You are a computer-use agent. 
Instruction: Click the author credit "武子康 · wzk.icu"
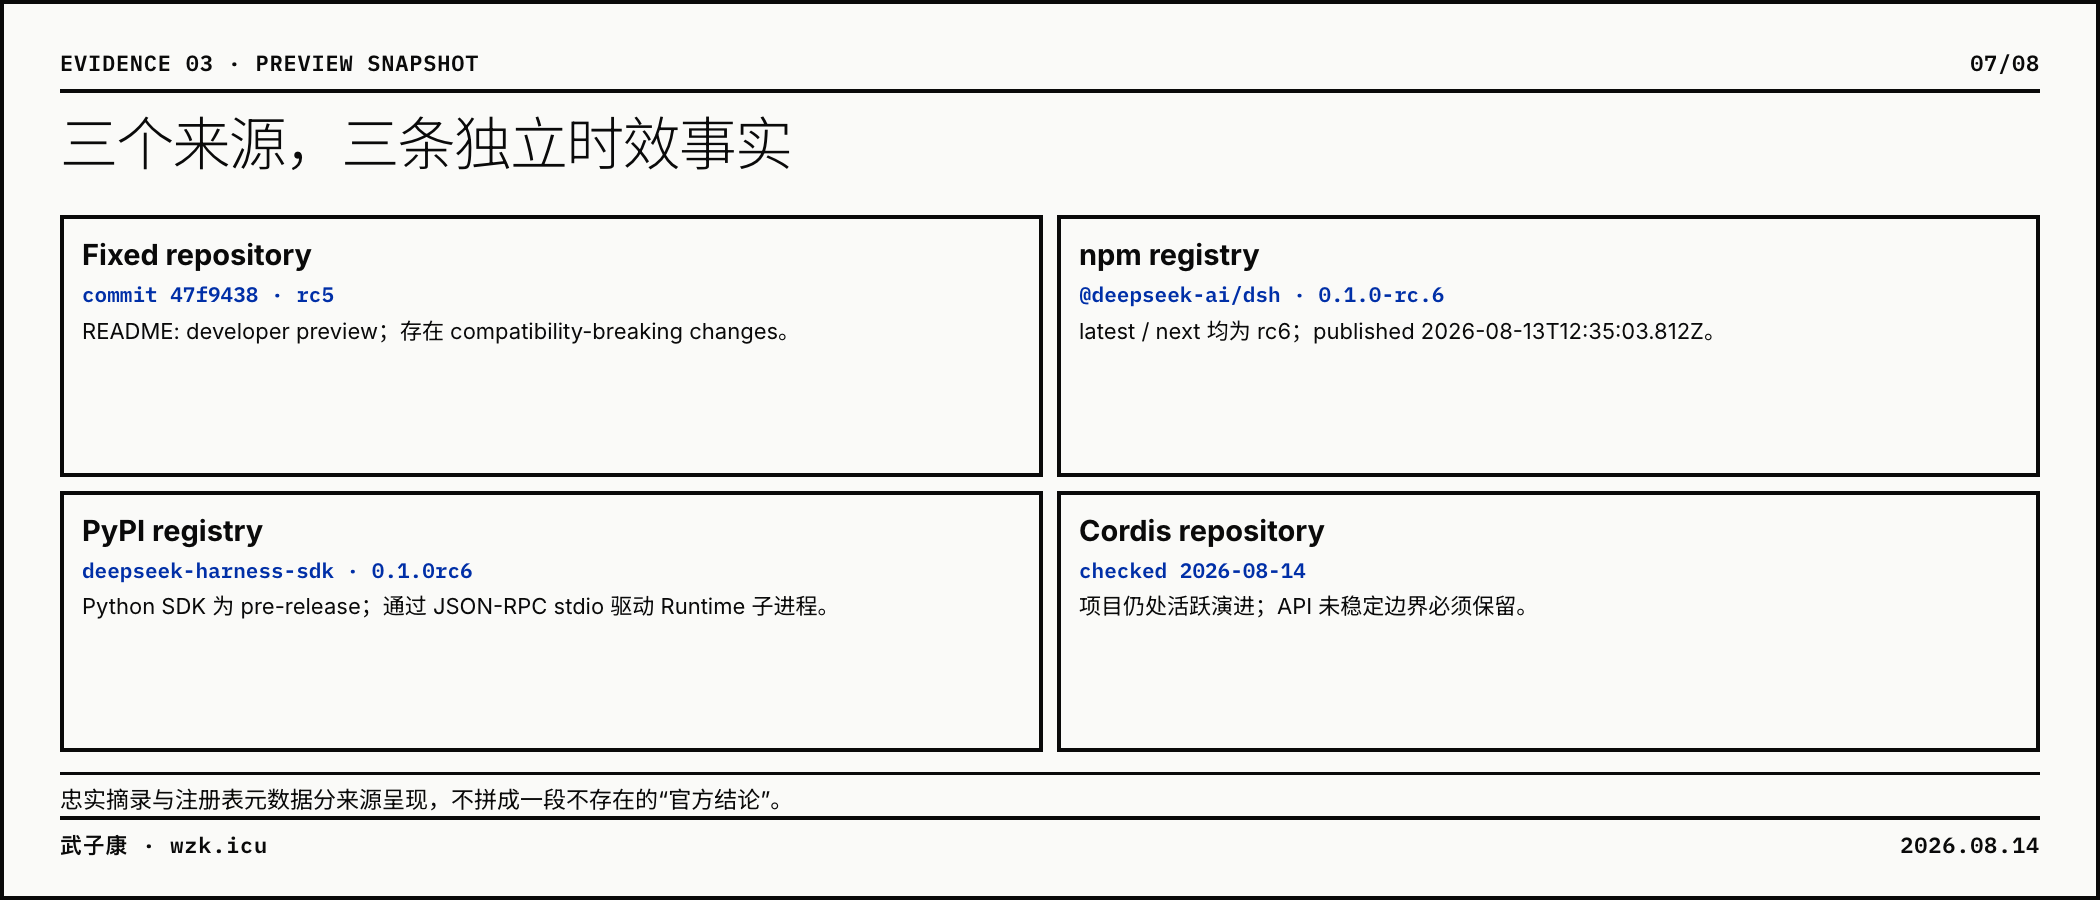[x=164, y=846]
